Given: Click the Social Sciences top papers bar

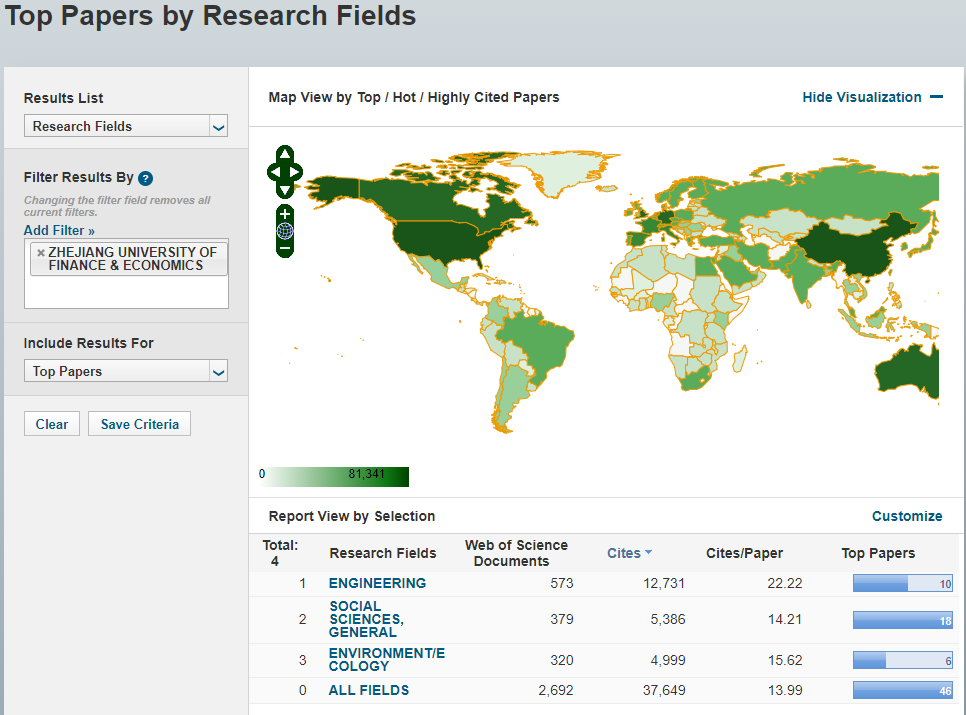Looking at the screenshot, I should pos(902,620).
